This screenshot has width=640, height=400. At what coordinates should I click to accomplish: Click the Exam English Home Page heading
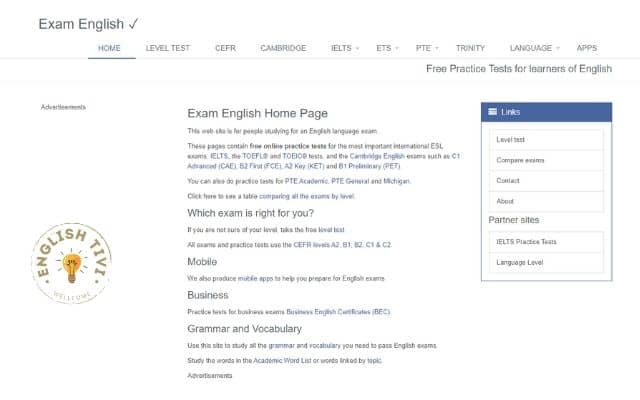[258, 113]
